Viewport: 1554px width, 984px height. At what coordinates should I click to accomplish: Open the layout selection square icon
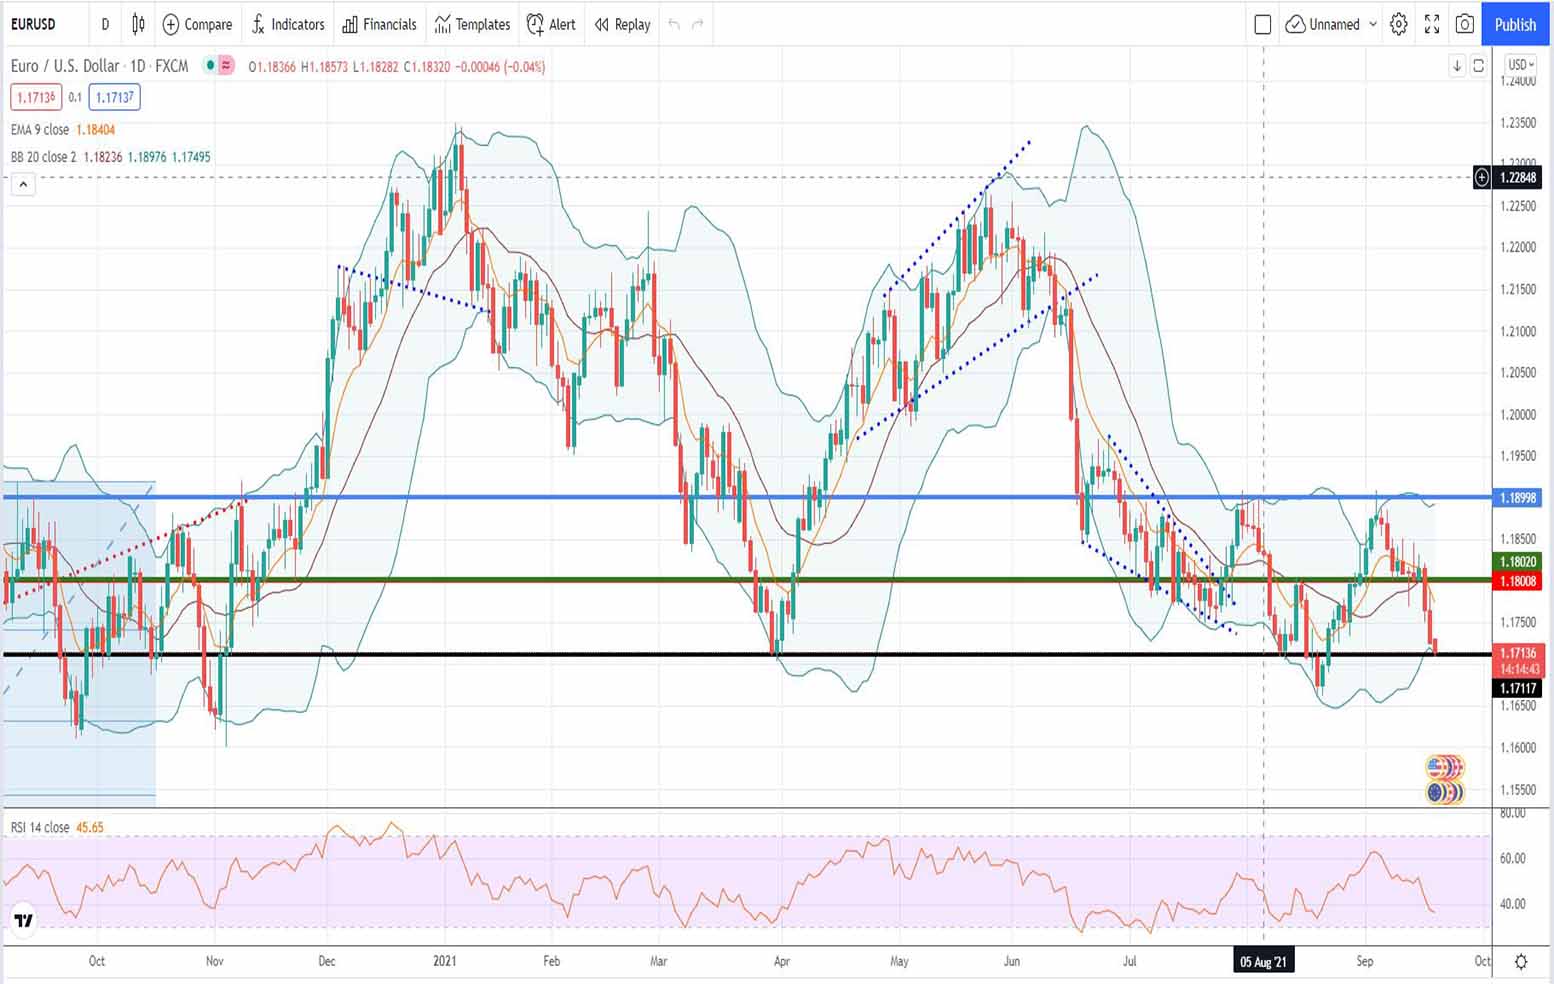(x=1262, y=24)
